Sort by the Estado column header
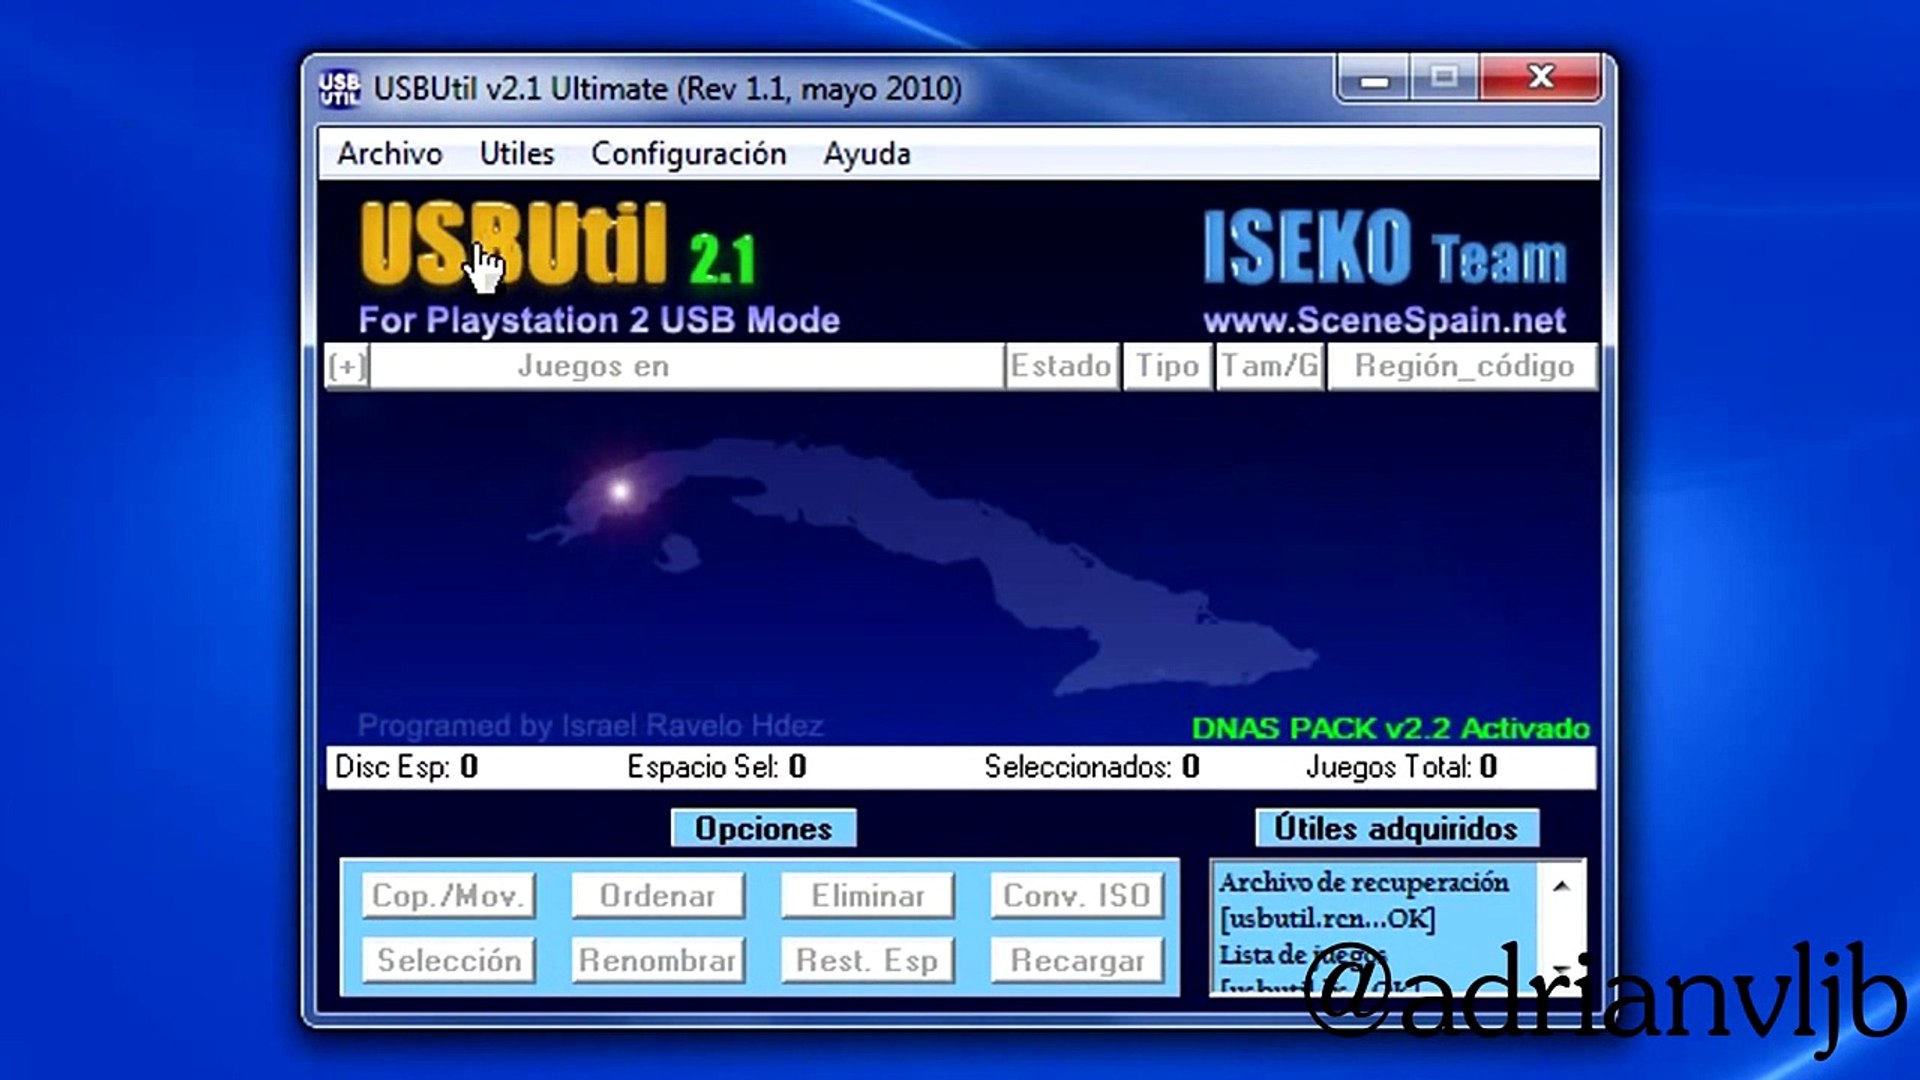The width and height of the screenshot is (1920, 1080). tap(1062, 366)
